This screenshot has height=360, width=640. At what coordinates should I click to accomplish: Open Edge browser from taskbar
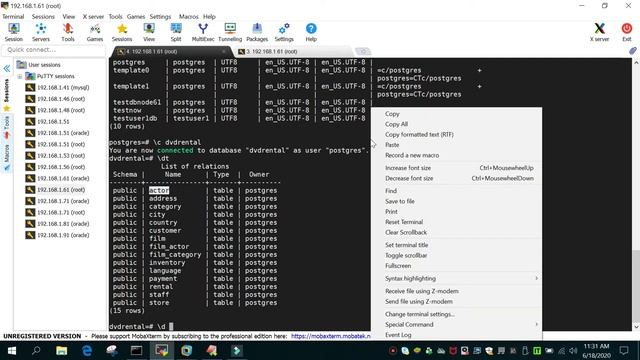coord(87,351)
